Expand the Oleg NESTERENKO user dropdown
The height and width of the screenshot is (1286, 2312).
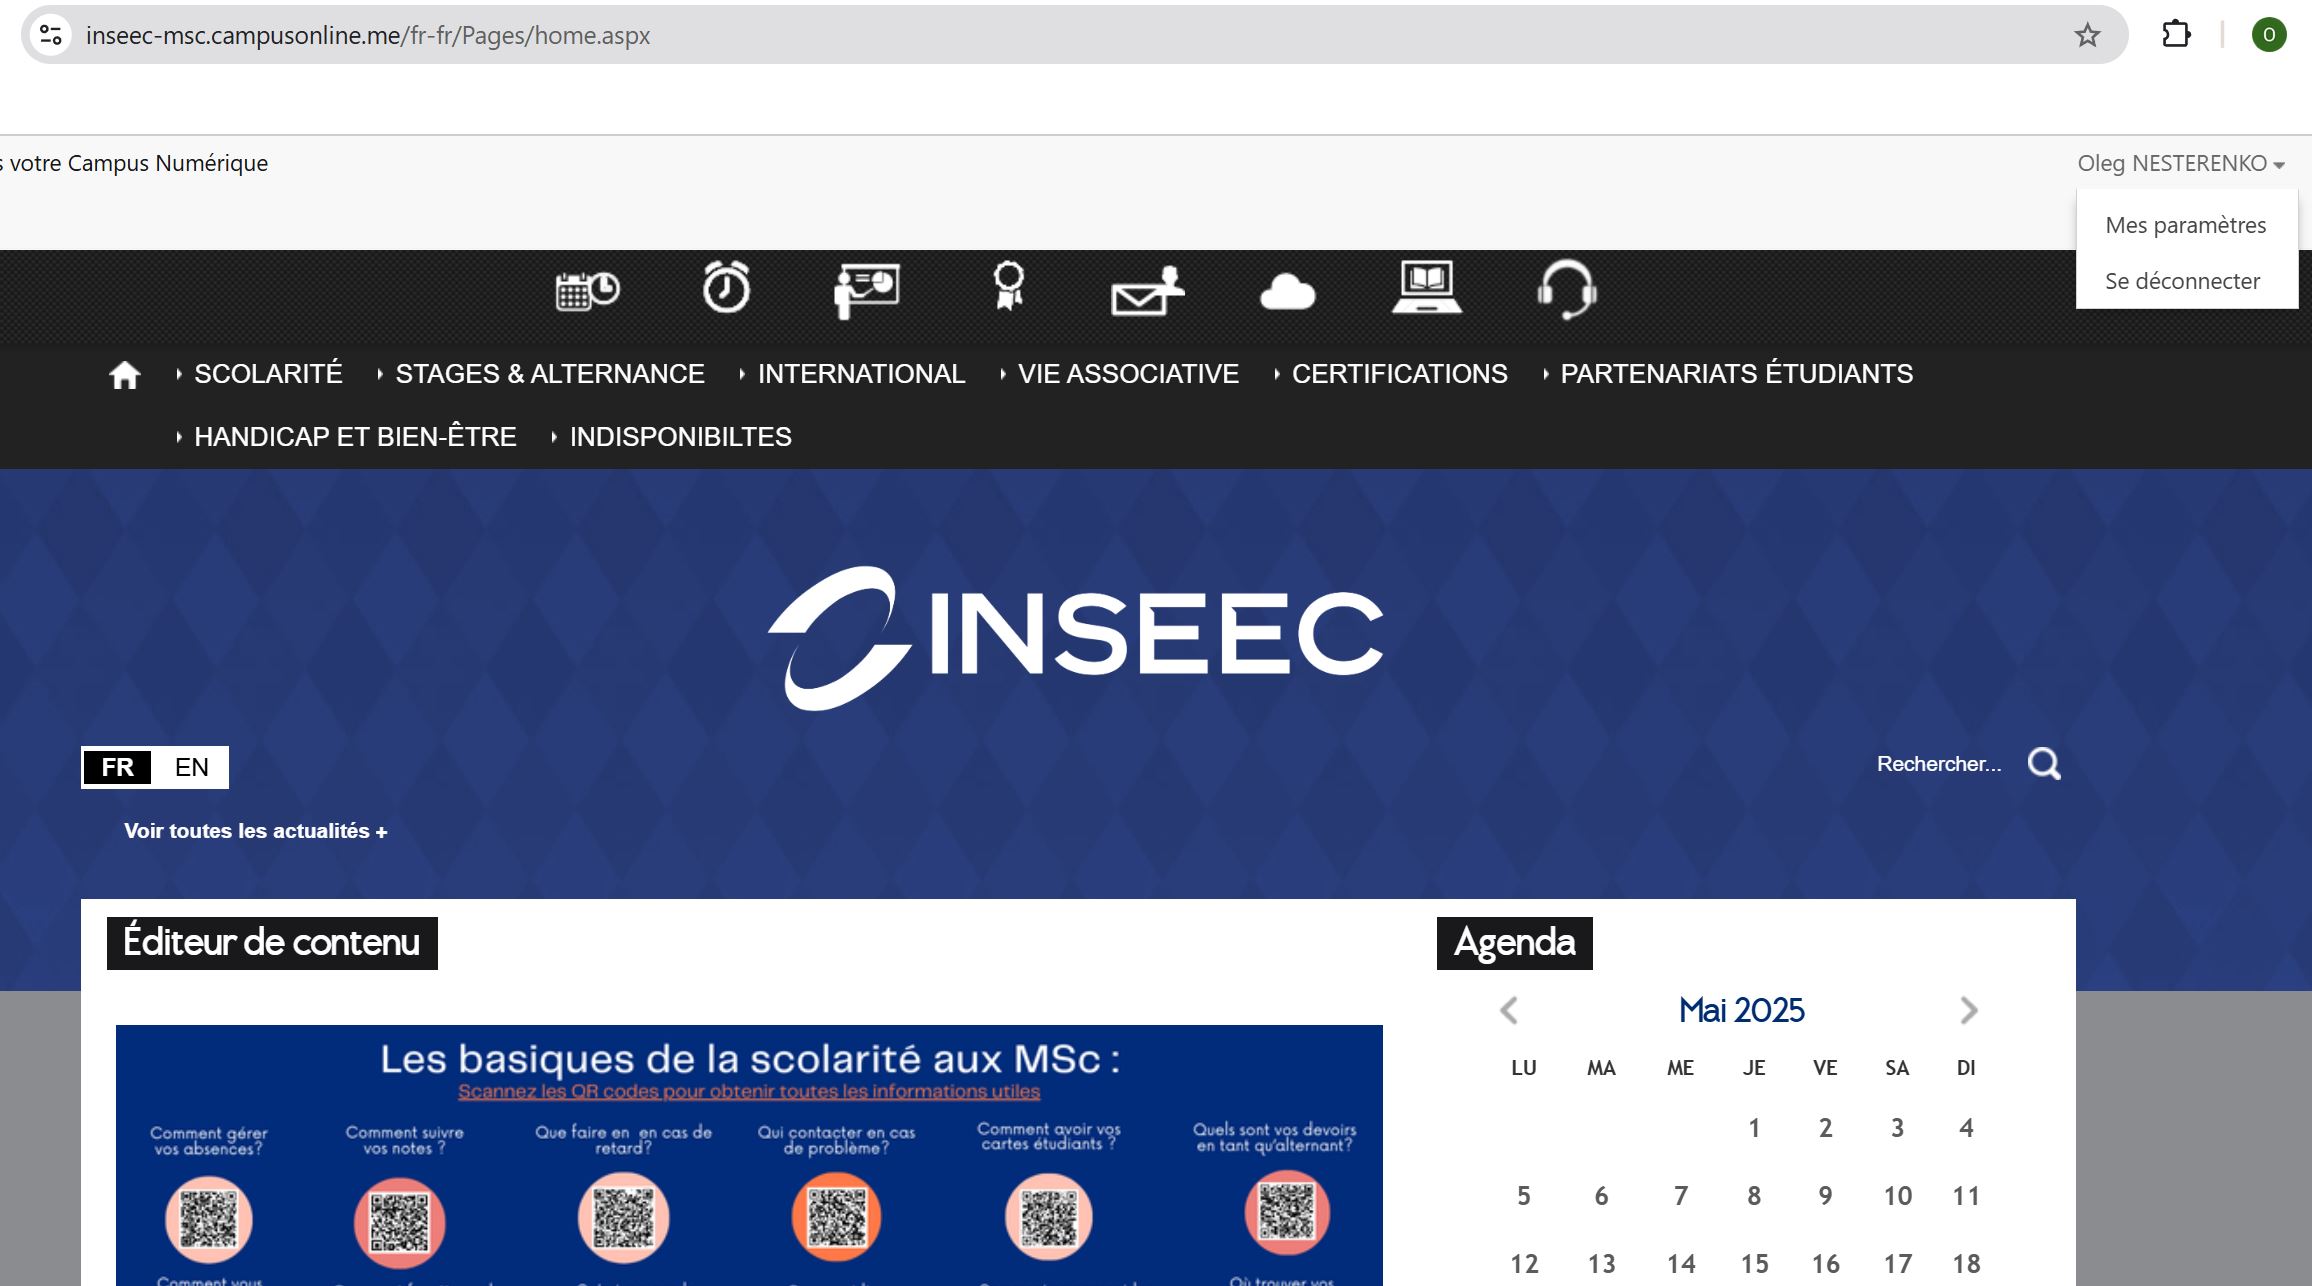click(x=2181, y=163)
